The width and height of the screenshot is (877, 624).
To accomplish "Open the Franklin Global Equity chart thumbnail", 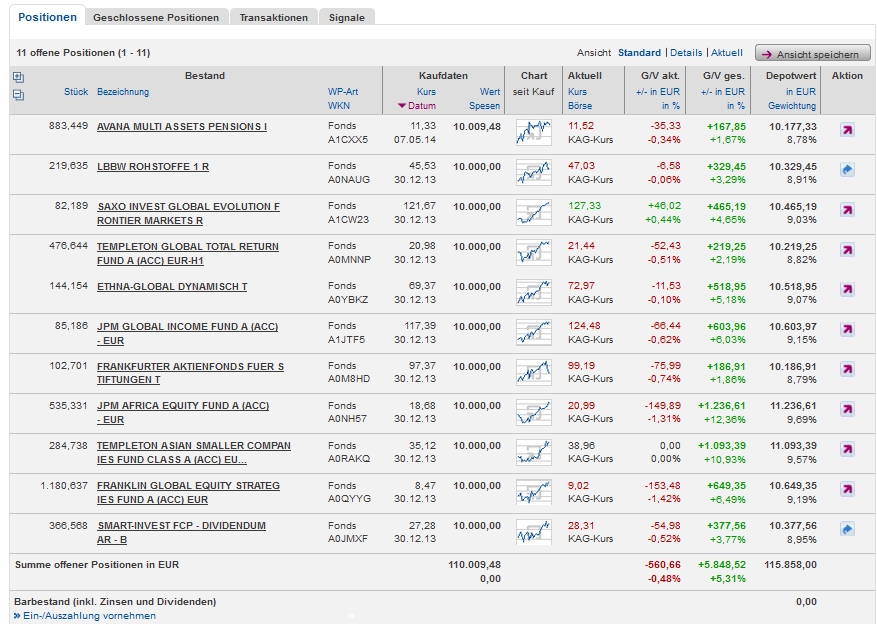I will [534, 492].
